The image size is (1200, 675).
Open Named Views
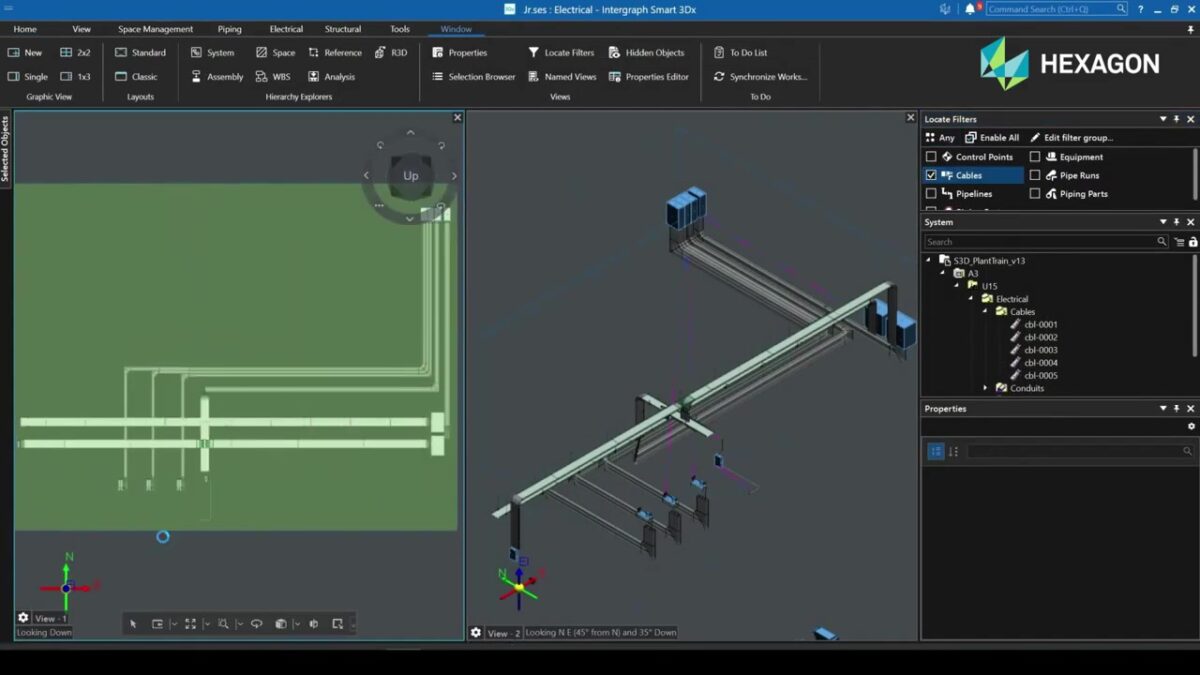click(562, 76)
